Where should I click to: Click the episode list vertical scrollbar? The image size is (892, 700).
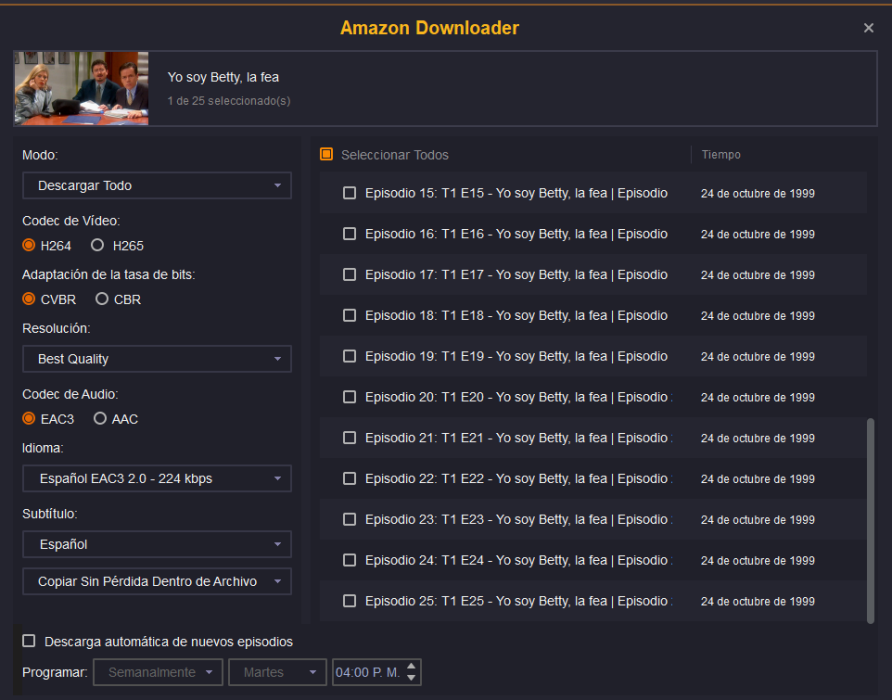[x=869, y=520]
